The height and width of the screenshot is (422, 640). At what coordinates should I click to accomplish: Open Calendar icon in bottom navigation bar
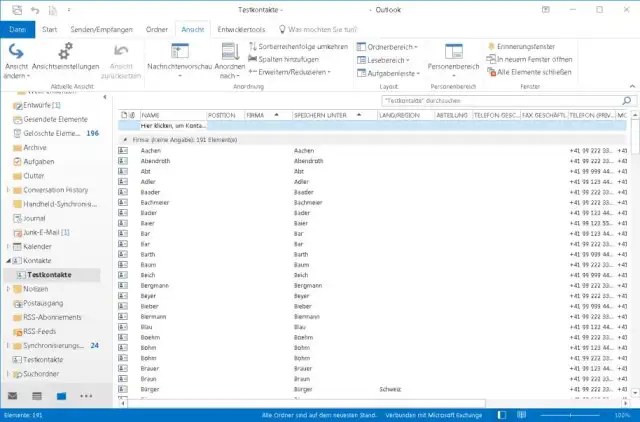pos(37,396)
